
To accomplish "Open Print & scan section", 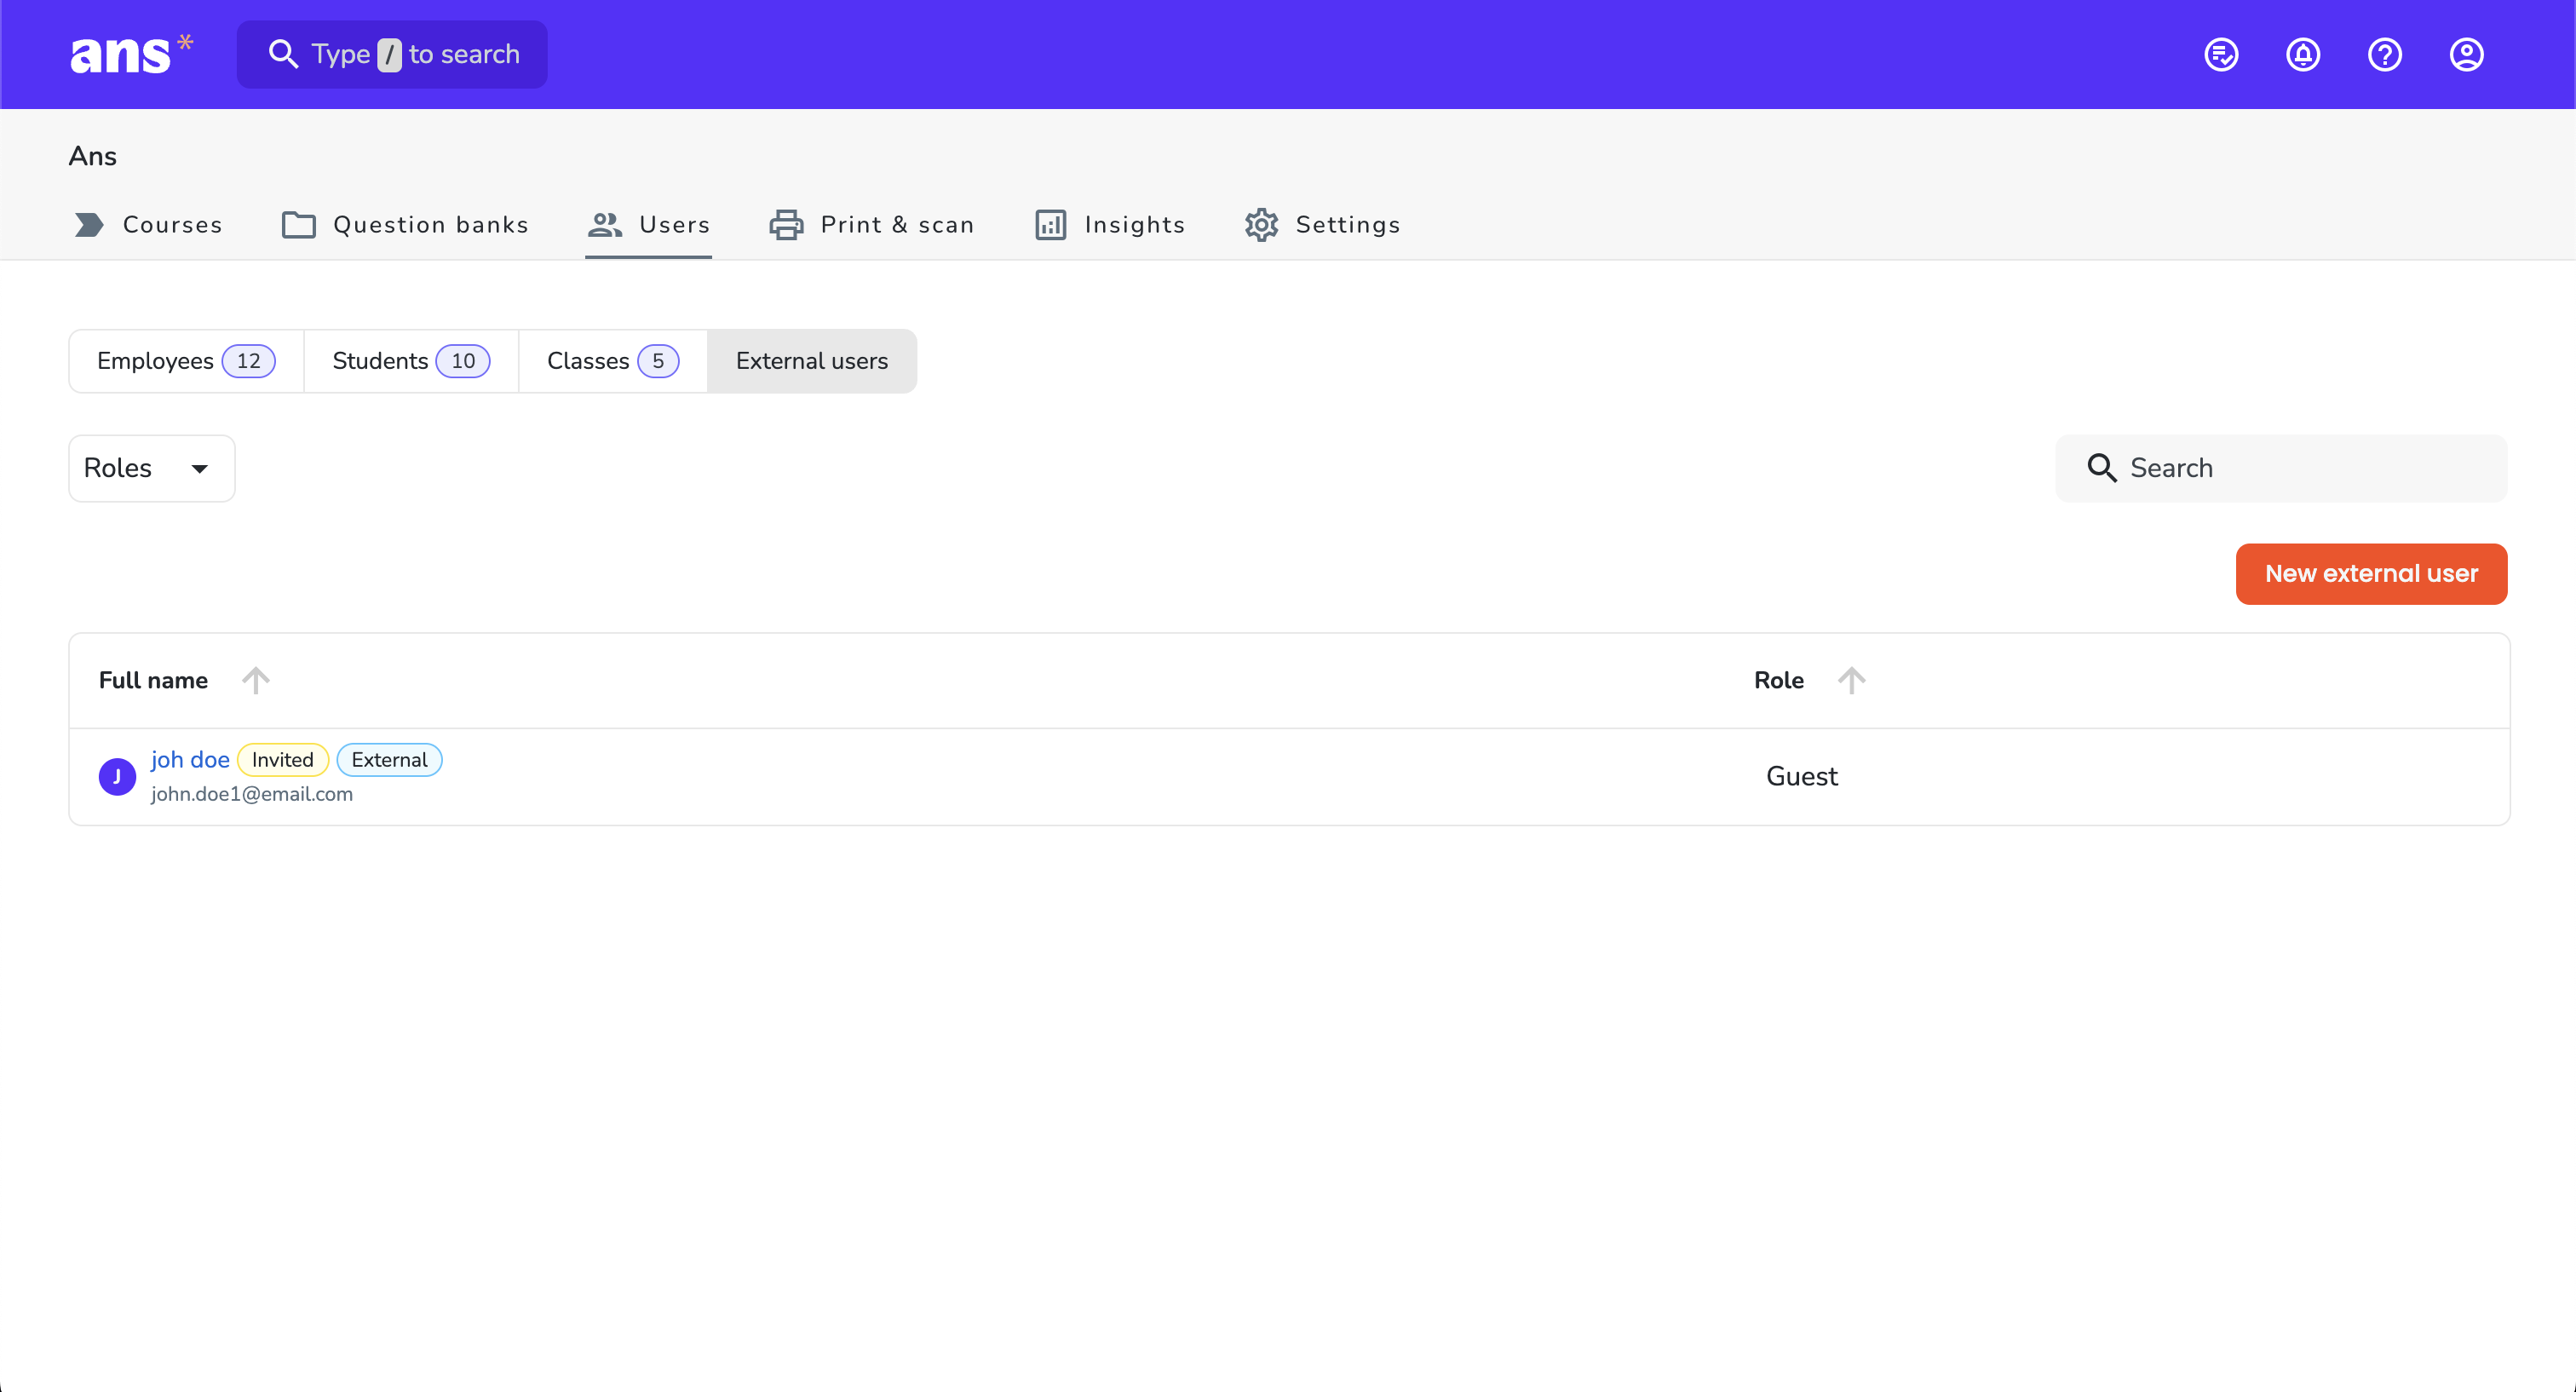I will click(x=872, y=225).
